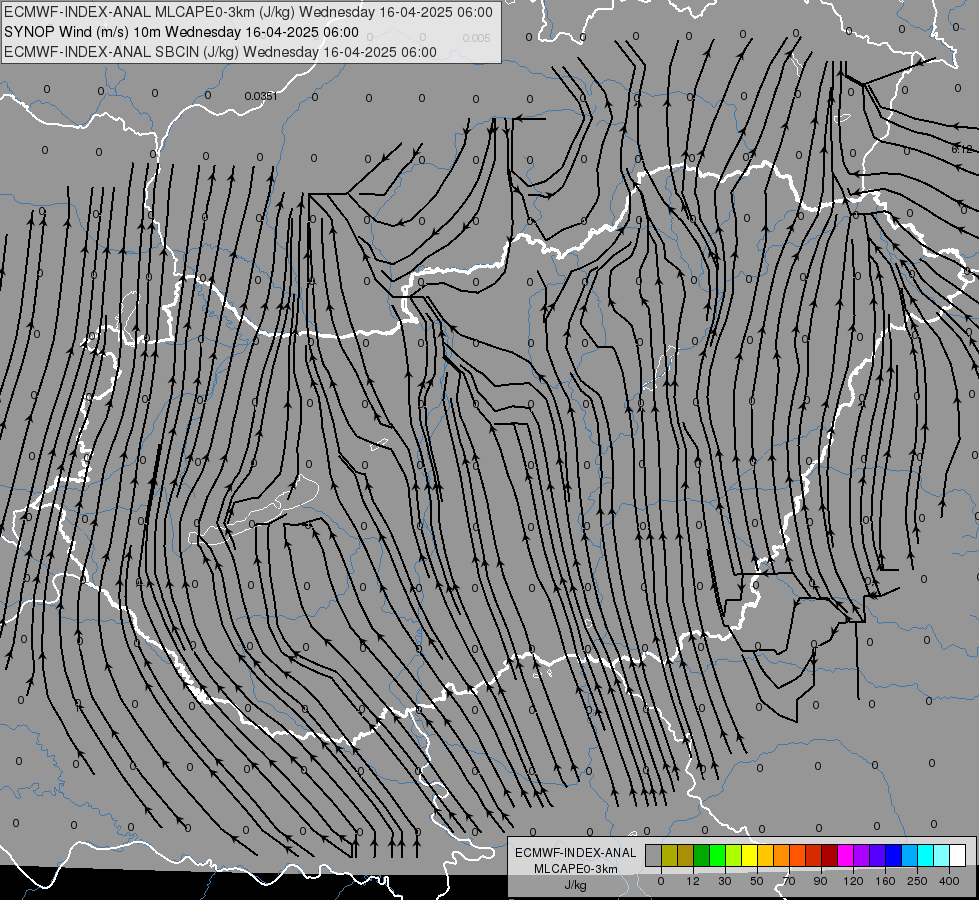Pick the lime yellow-green legend swatch
This screenshot has width=979, height=900.
coord(734,855)
